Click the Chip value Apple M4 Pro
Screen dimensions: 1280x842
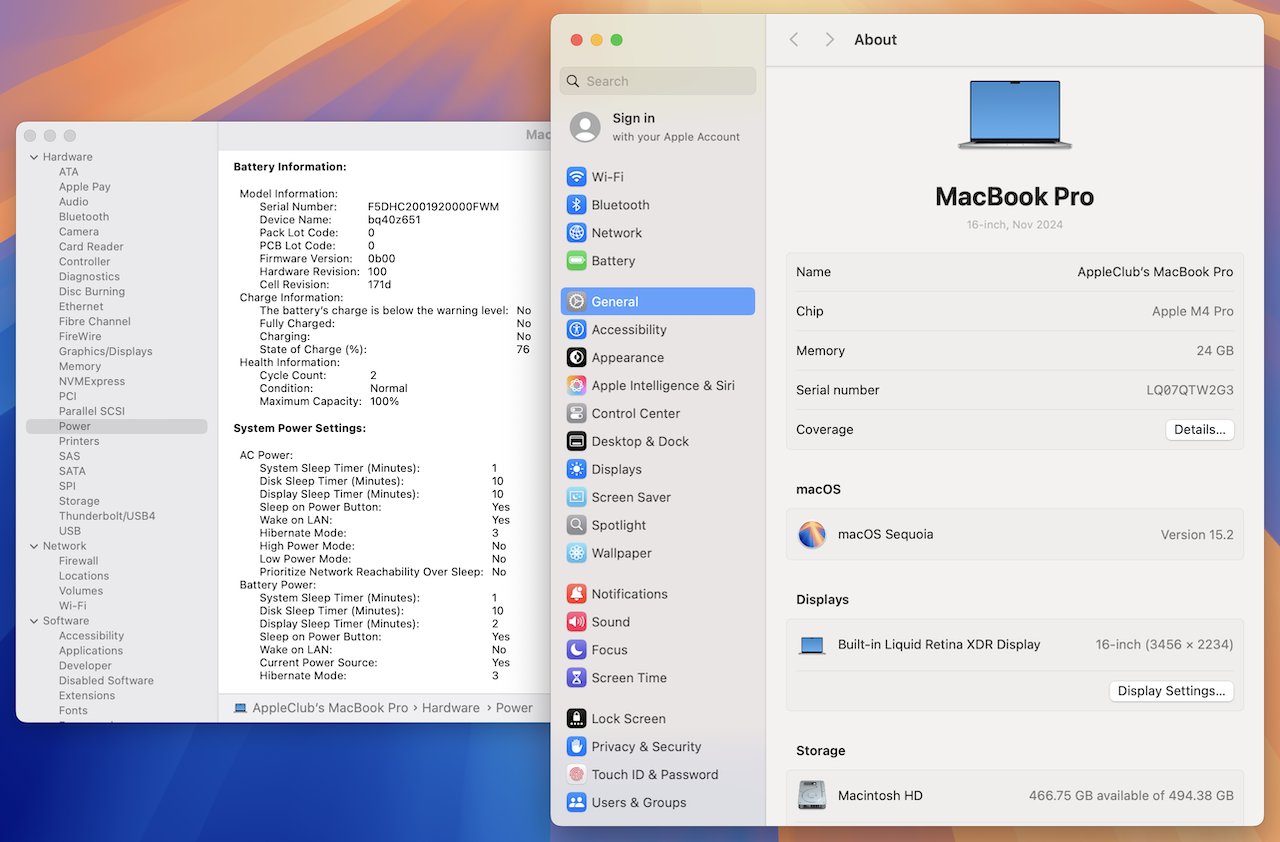click(x=1193, y=311)
